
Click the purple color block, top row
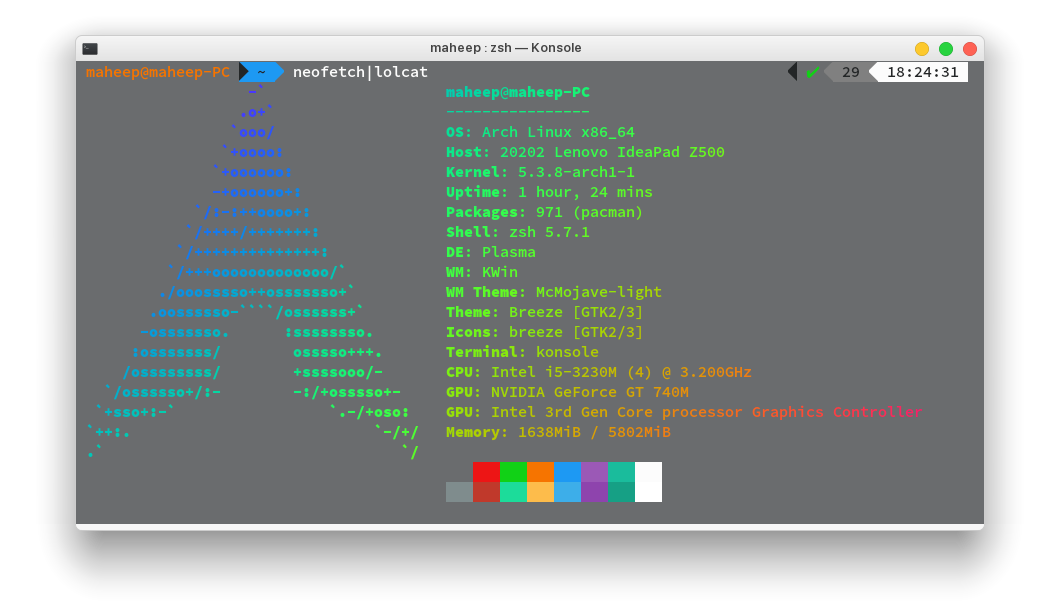coord(594,472)
